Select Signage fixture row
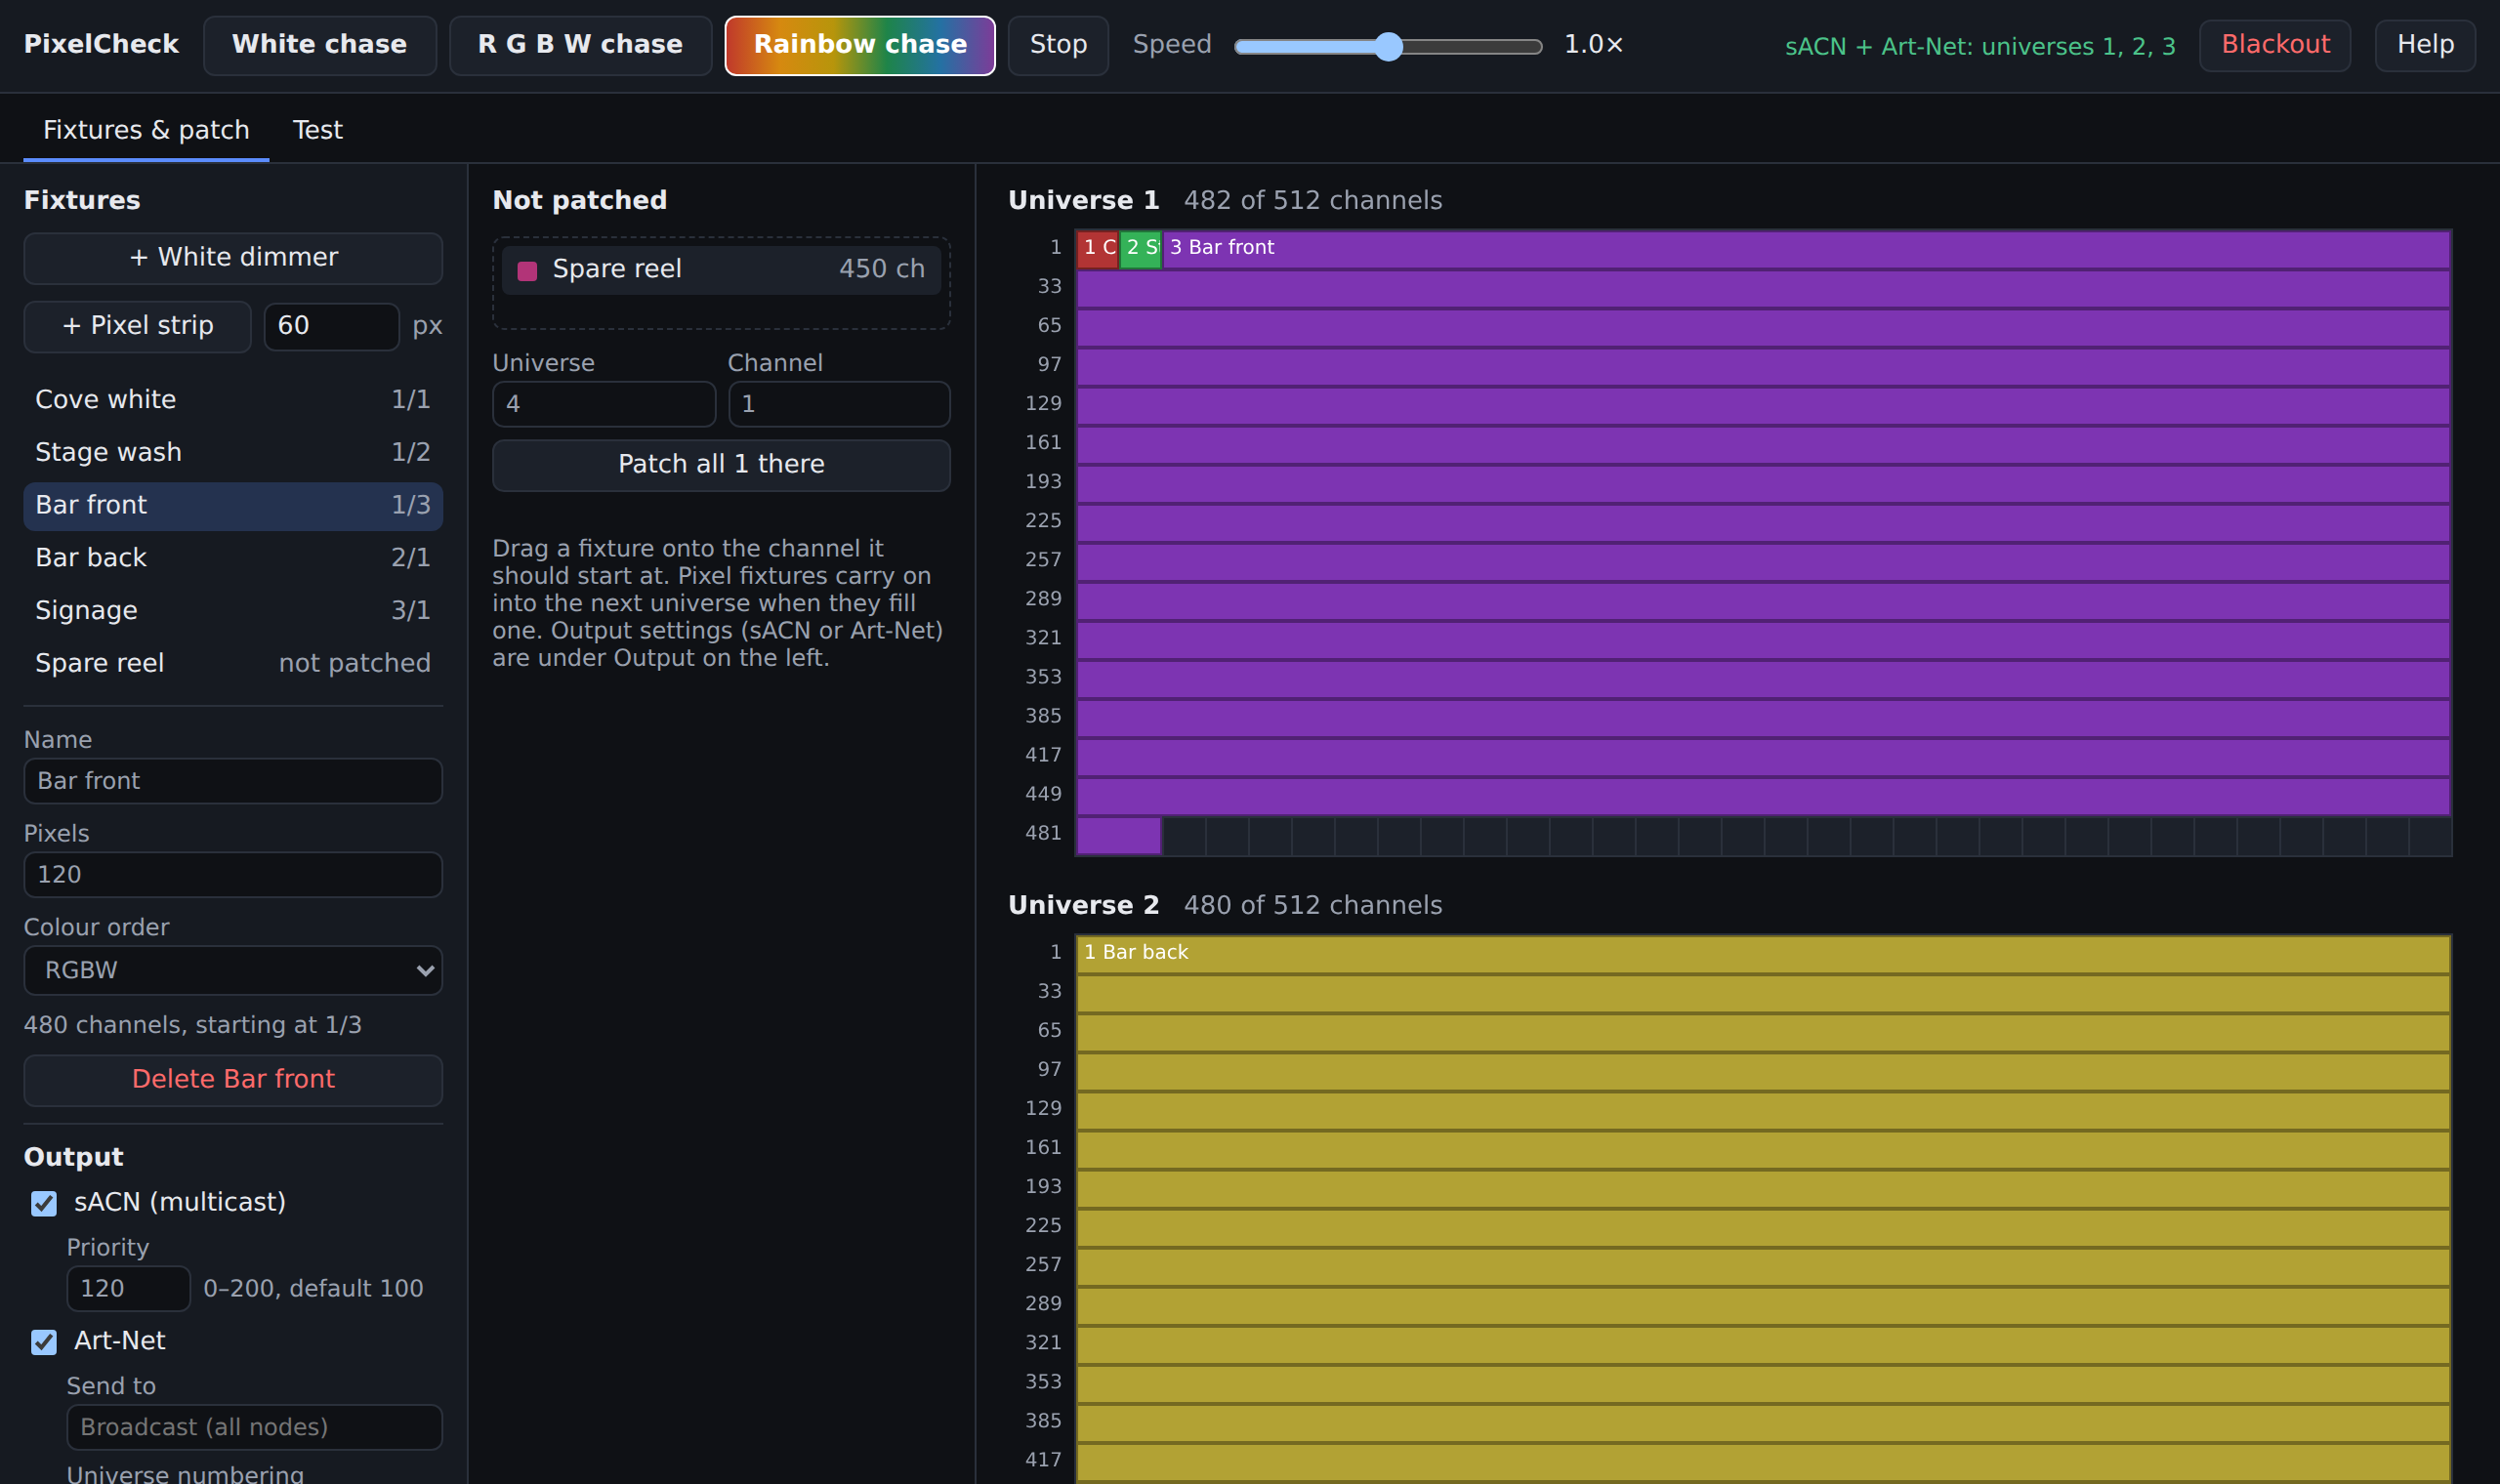The image size is (2500, 1484). pos(233,611)
